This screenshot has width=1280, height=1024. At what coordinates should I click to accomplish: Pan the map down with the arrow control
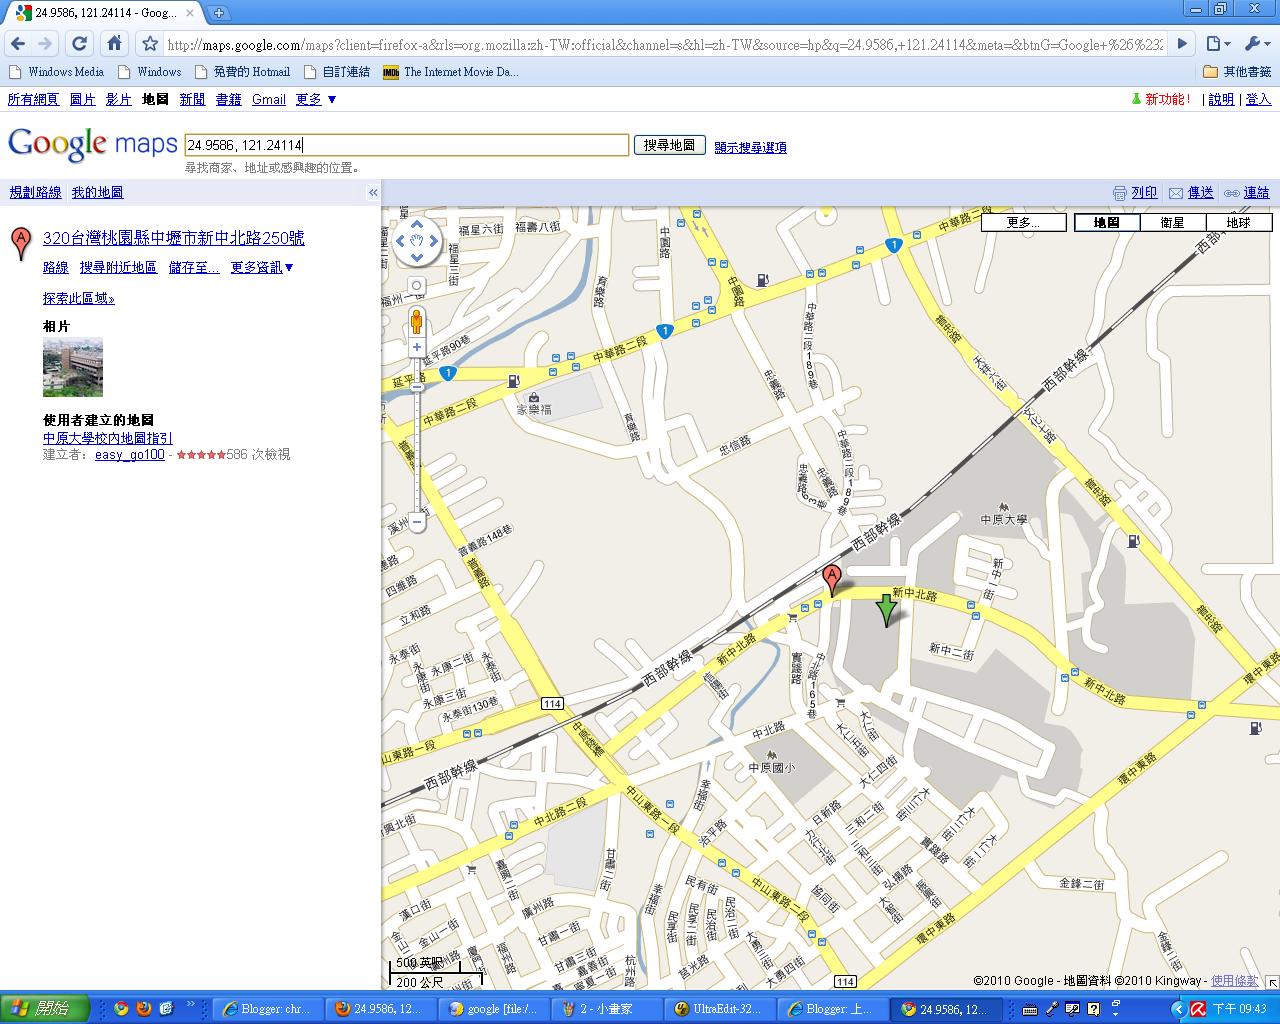(x=417, y=256)
